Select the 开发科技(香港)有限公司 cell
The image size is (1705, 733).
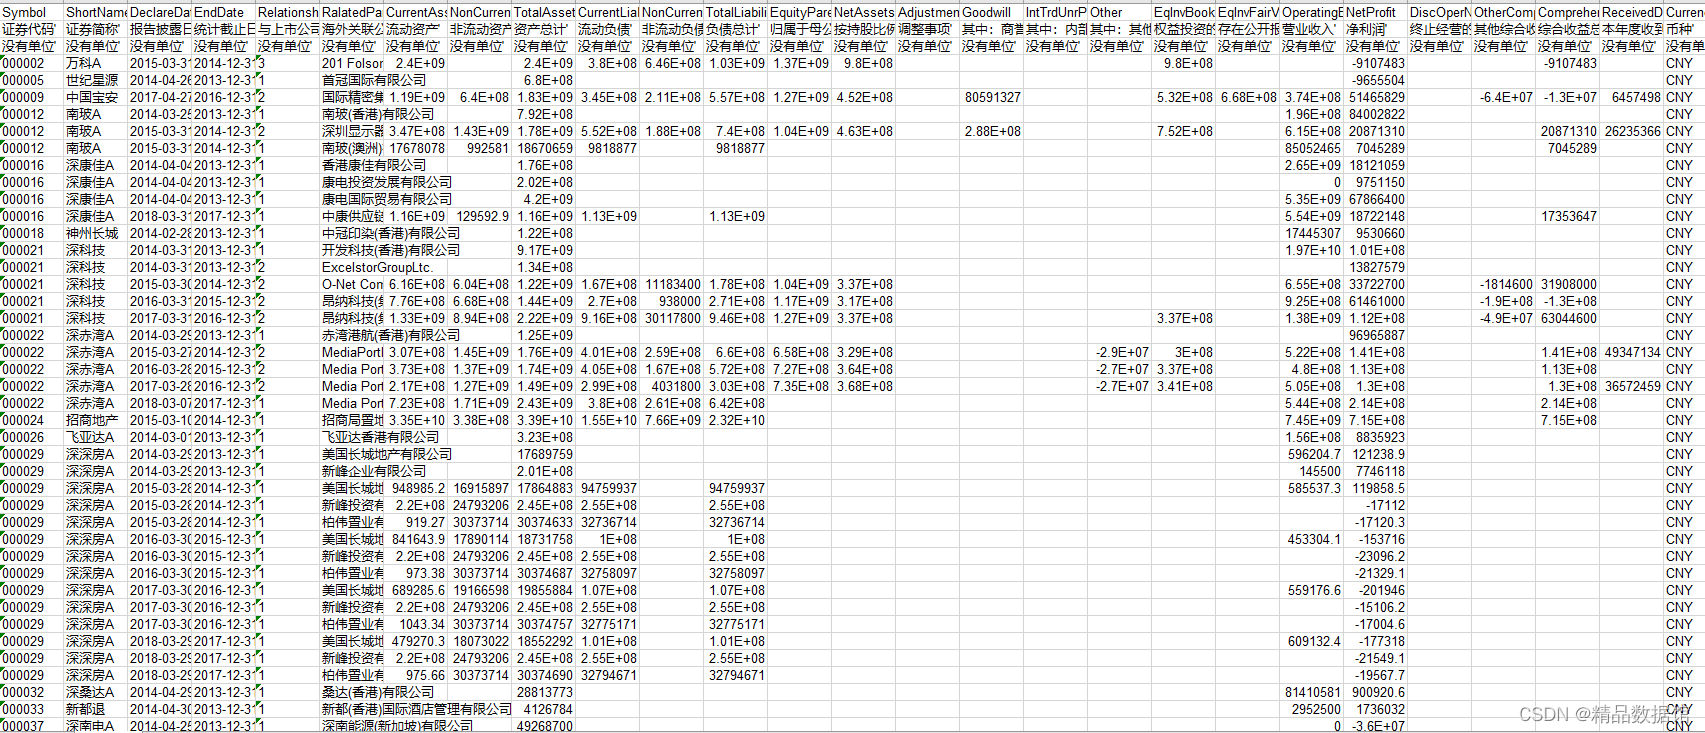[391, 250]
